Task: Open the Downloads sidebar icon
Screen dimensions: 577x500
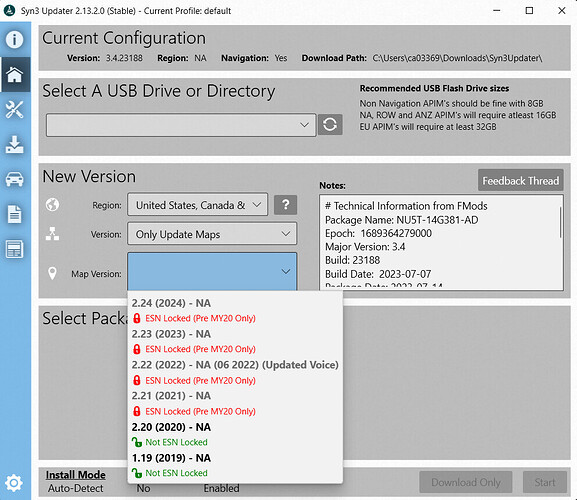Action: 14,144
